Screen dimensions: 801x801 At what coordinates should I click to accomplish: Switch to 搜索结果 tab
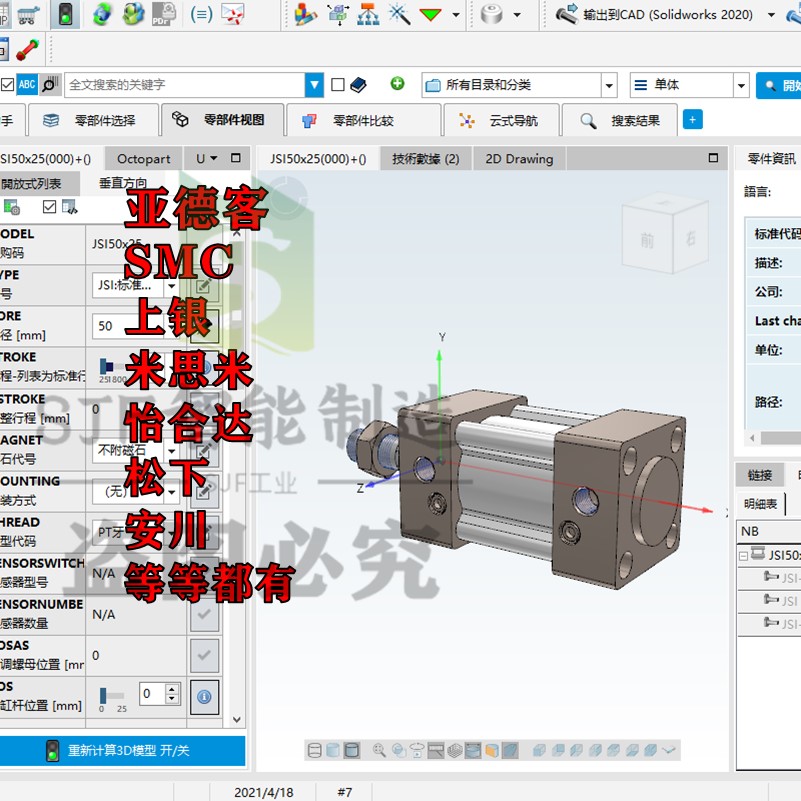(x=620, y=121)
